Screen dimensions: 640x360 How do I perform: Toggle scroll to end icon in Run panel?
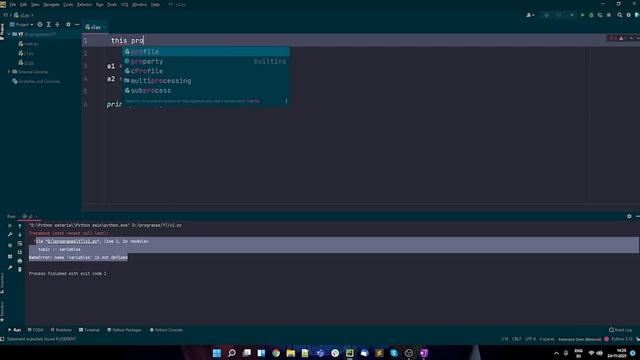click(x=20, y=252)
